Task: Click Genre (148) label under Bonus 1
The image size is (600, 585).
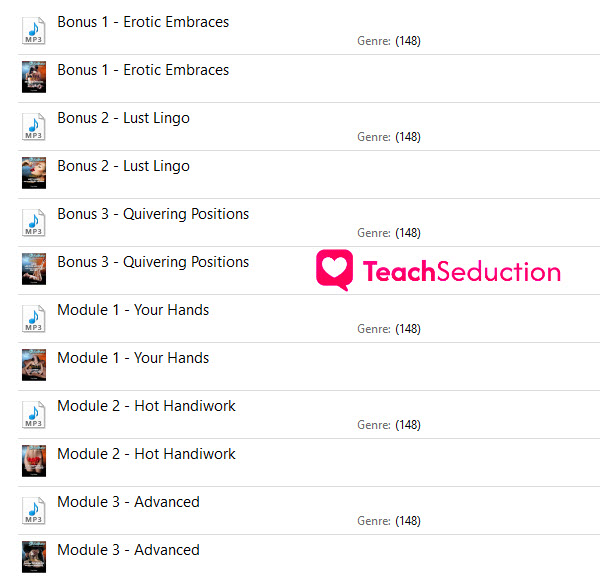Action: coord(389,41)
